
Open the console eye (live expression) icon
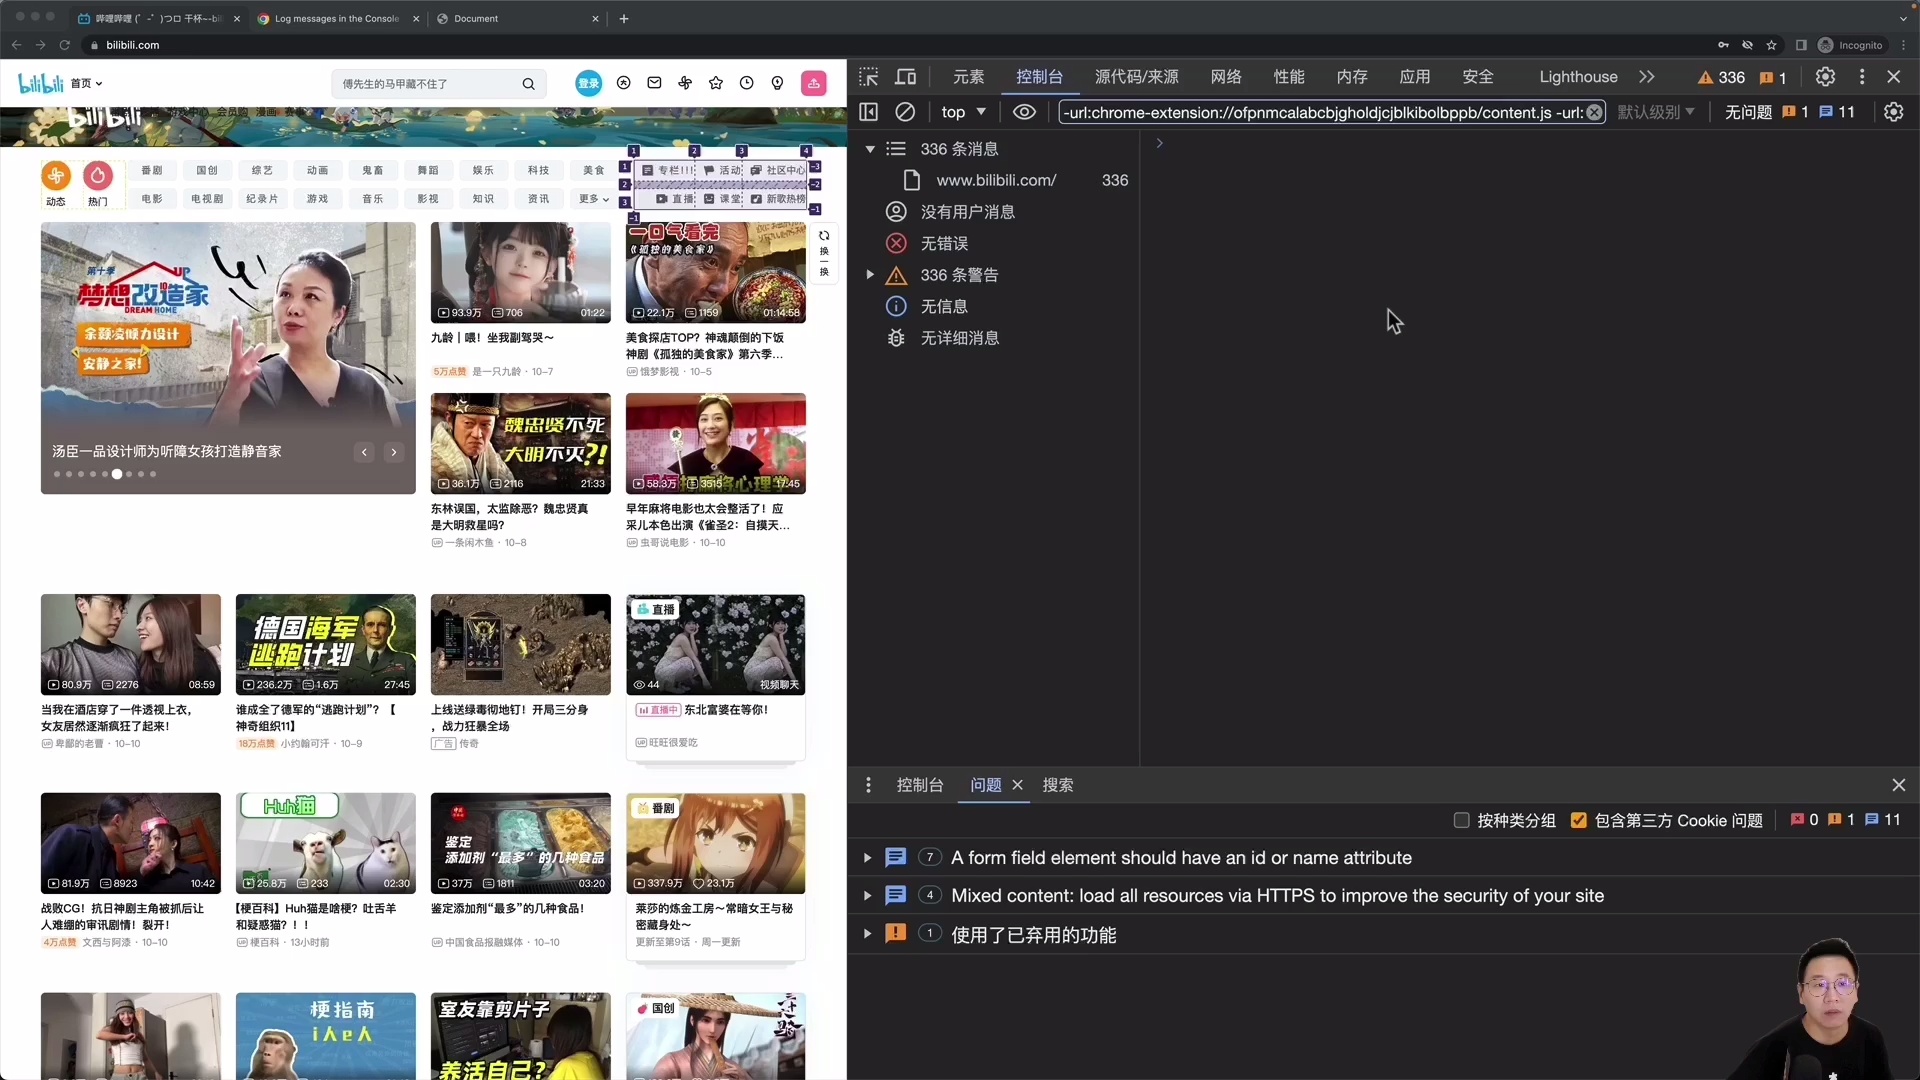pyautogui.click(x=1024, y=112)
